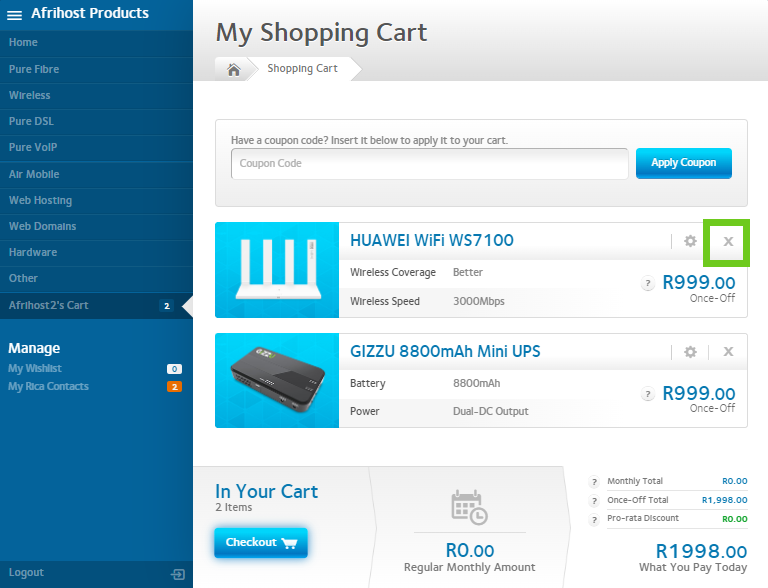This screenshot has height=588, width=768.
Task: Click help icon beside Monthly Total
Action: tap(595, 481)
